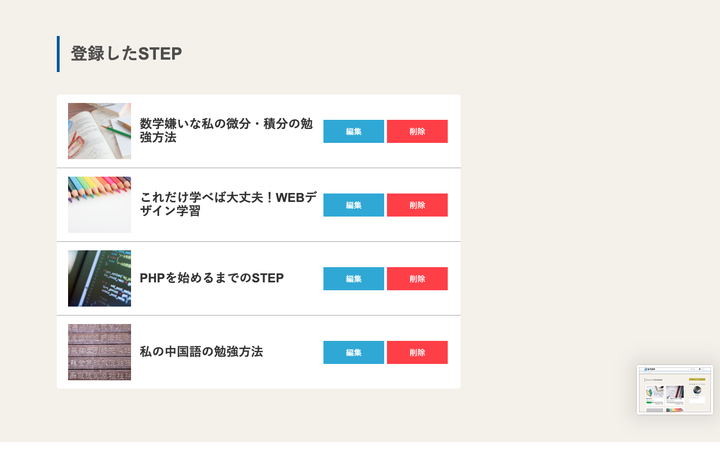720x450 pixels.
Task: Open the 私の中国語の勉強方法 title
Action: click(x=201, y=352)
